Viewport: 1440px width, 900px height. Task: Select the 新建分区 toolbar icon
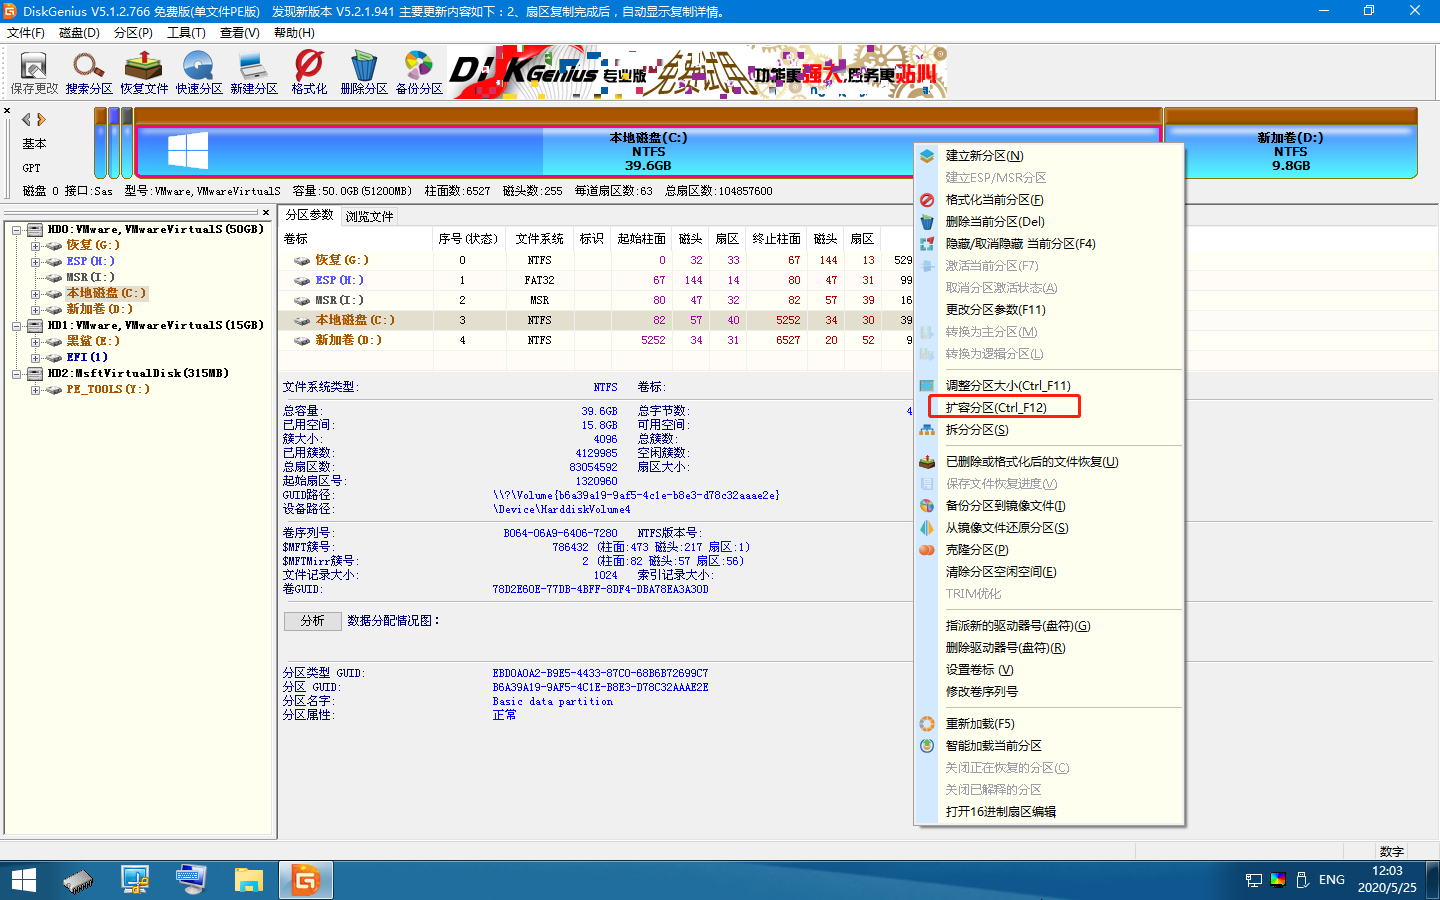tap(253, 72)
